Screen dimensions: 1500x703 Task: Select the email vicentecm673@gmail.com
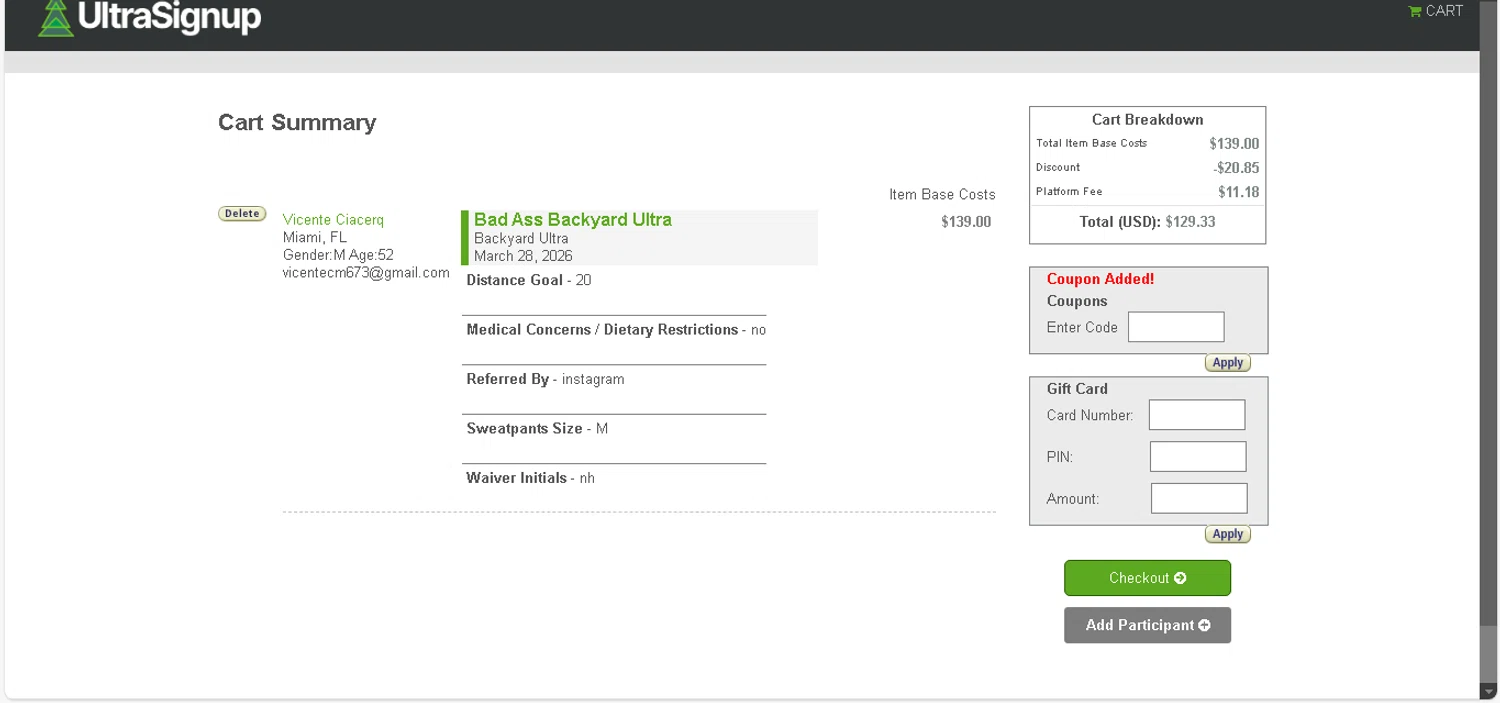(x=366, y=273)
